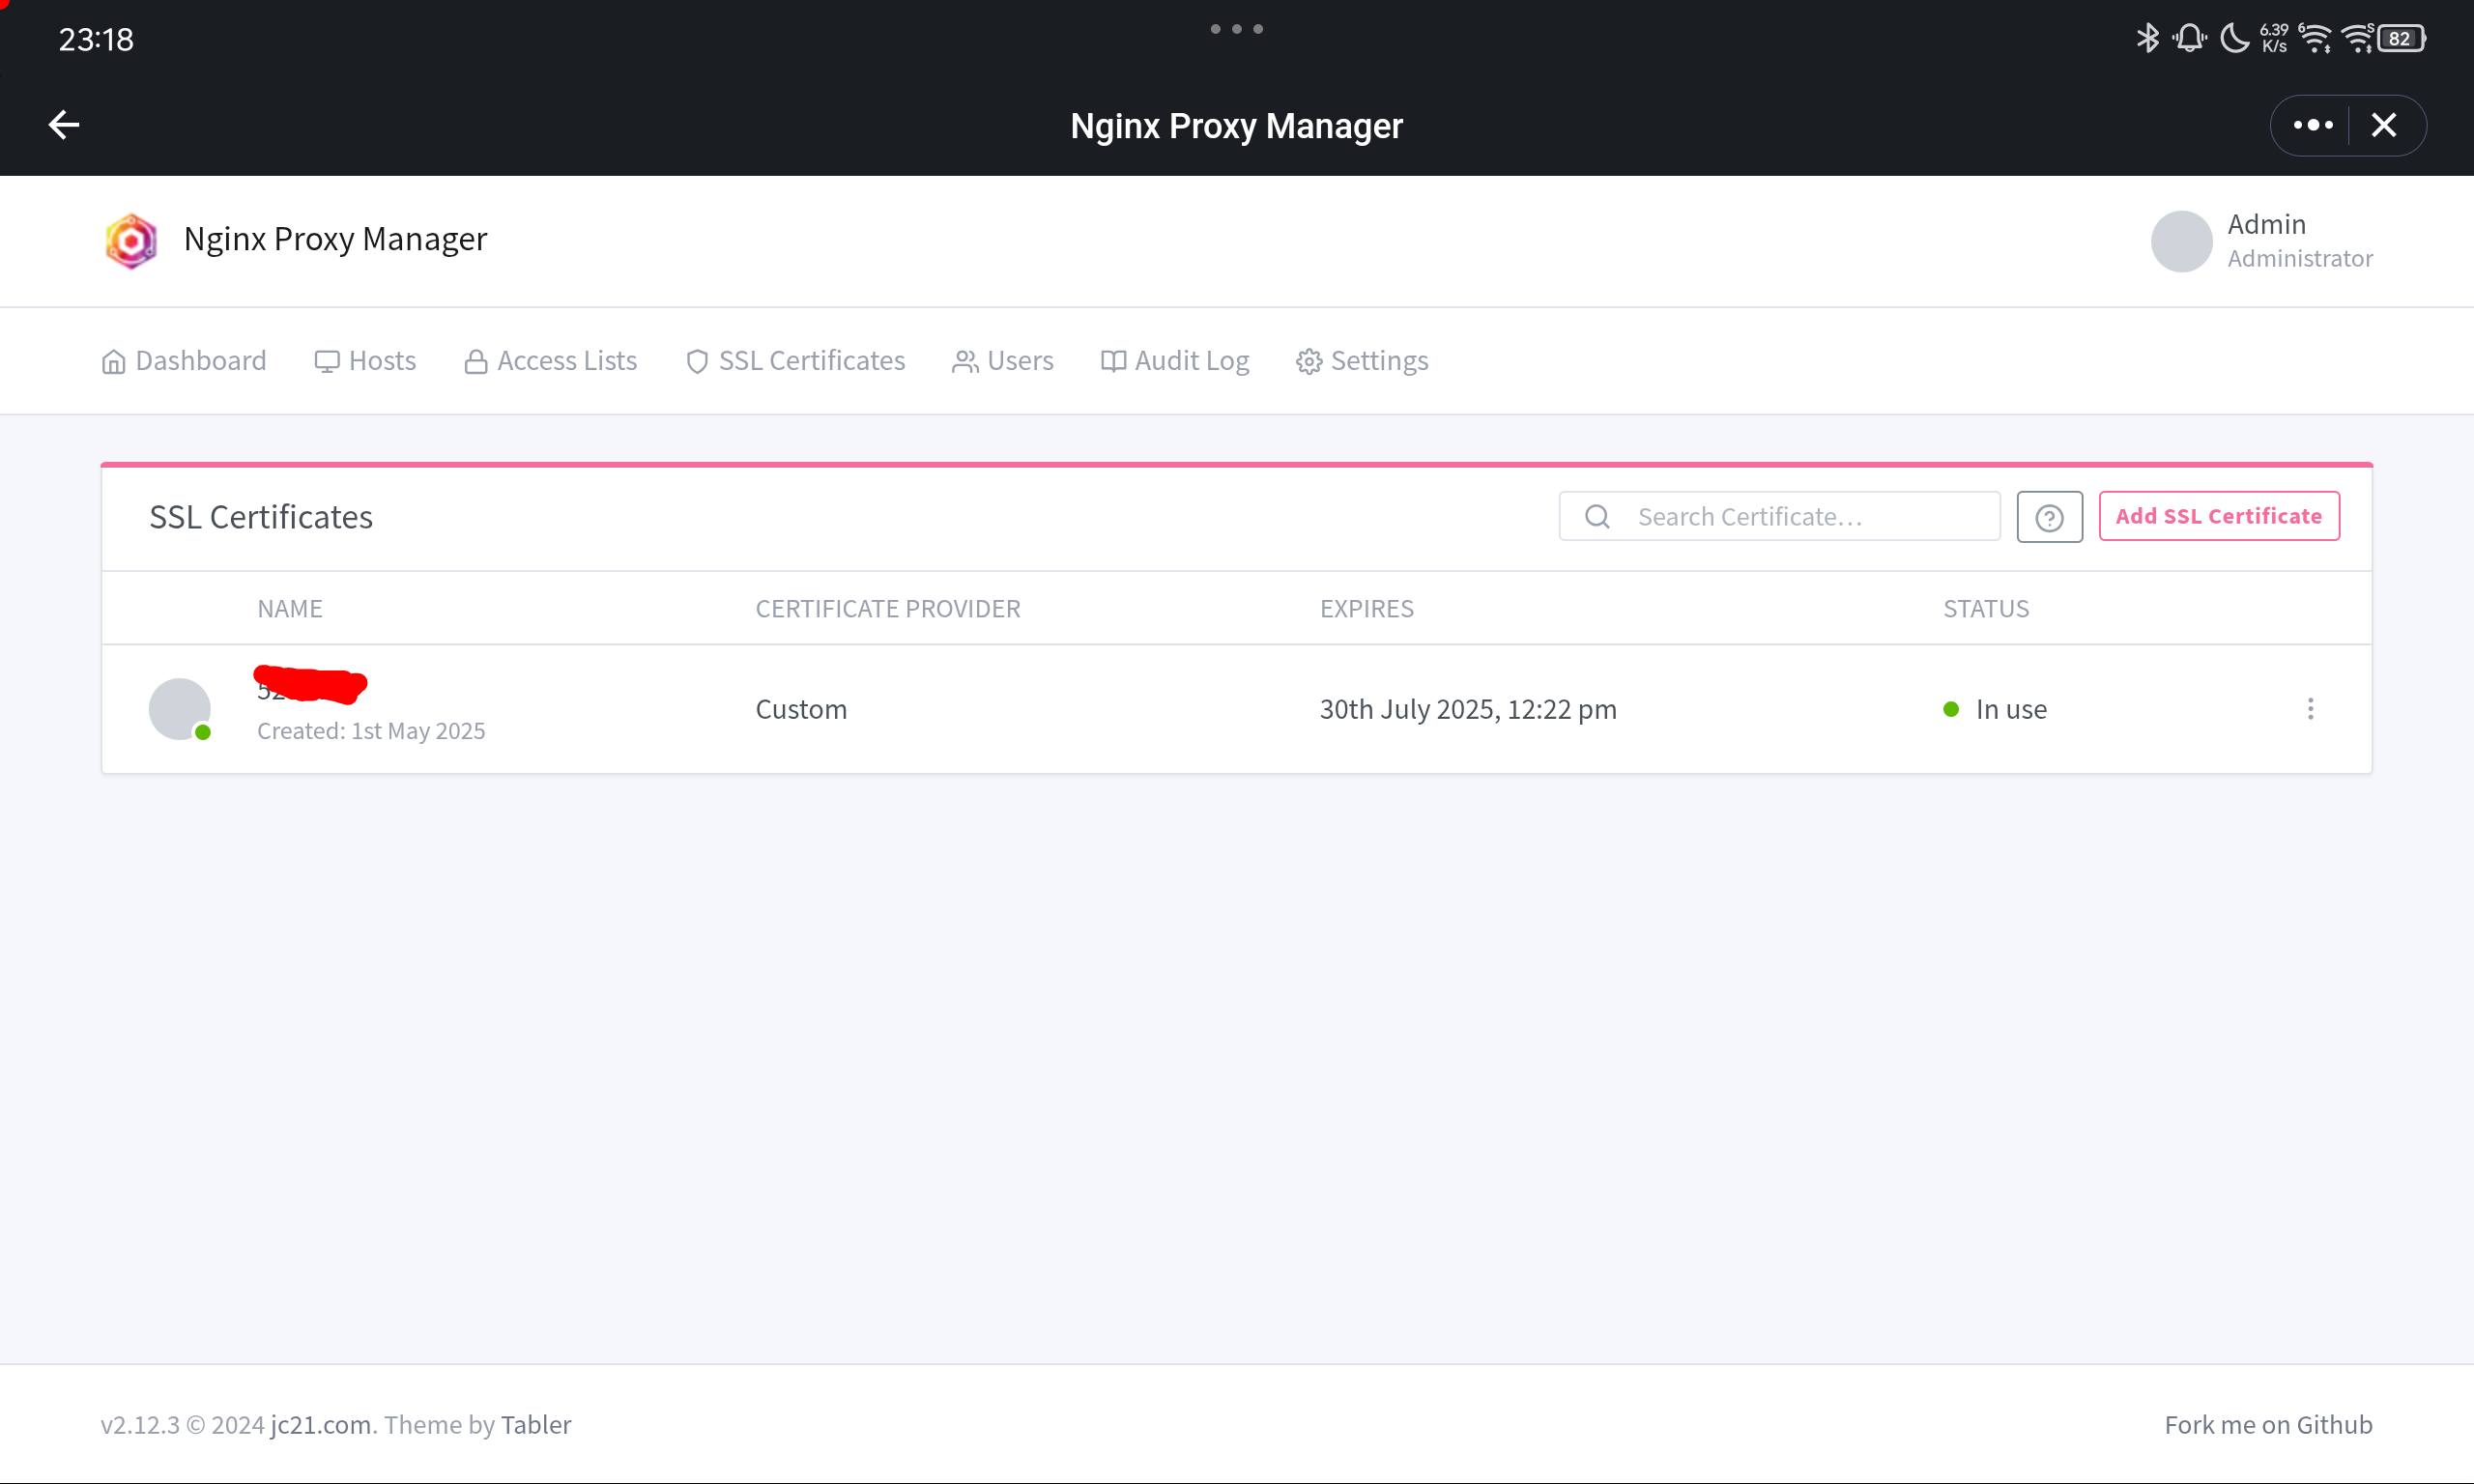The width and height of the screenshot is (2474, 1484).
Task: Close the mini app with X icon
Action: tap(2384, 125)
